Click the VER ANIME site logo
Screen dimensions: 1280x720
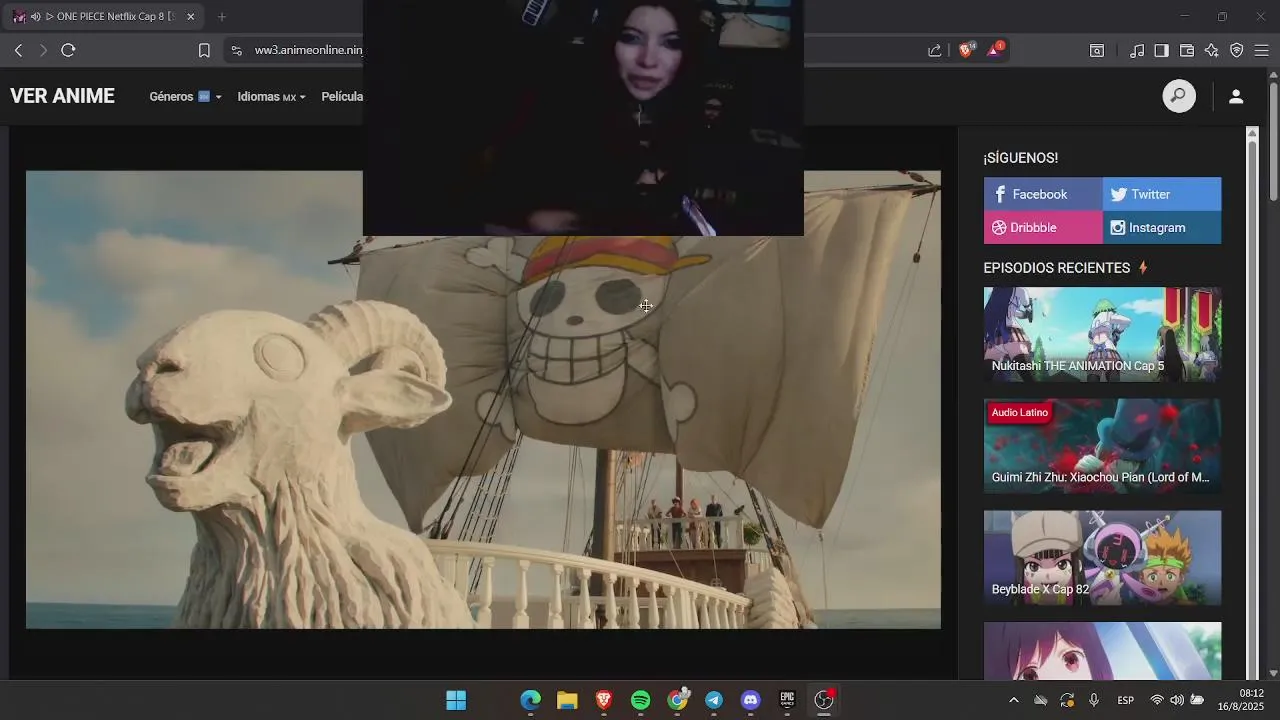[x=62, y=96]
